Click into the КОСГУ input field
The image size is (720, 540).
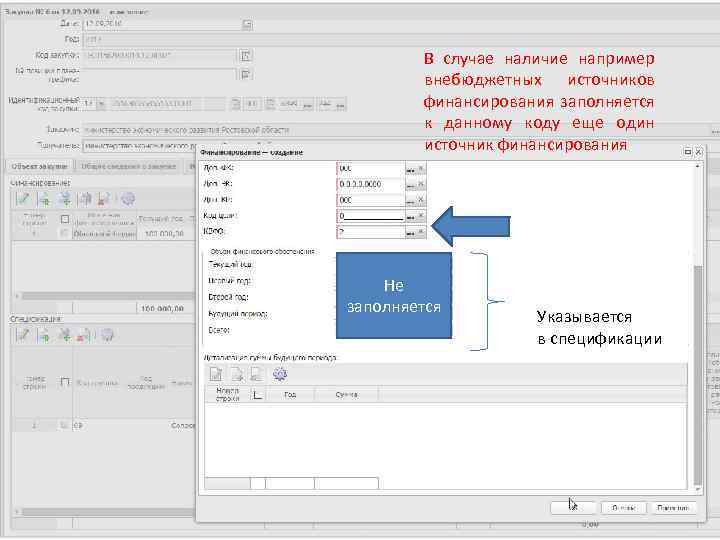pos(371,232)
